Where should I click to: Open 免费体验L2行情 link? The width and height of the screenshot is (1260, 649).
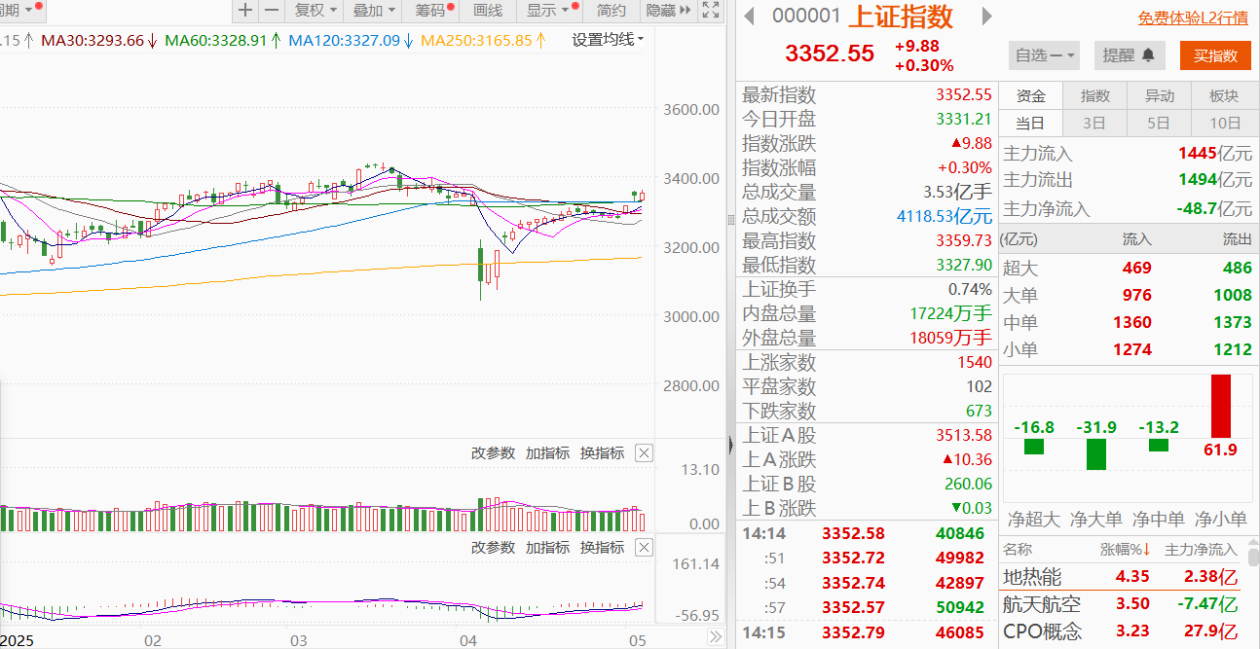click(x=1193, y=18)
